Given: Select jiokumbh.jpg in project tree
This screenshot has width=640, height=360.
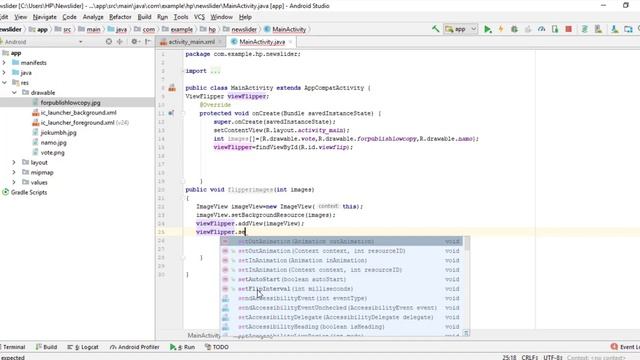Looking at the screenshot, I should (58, 133).
